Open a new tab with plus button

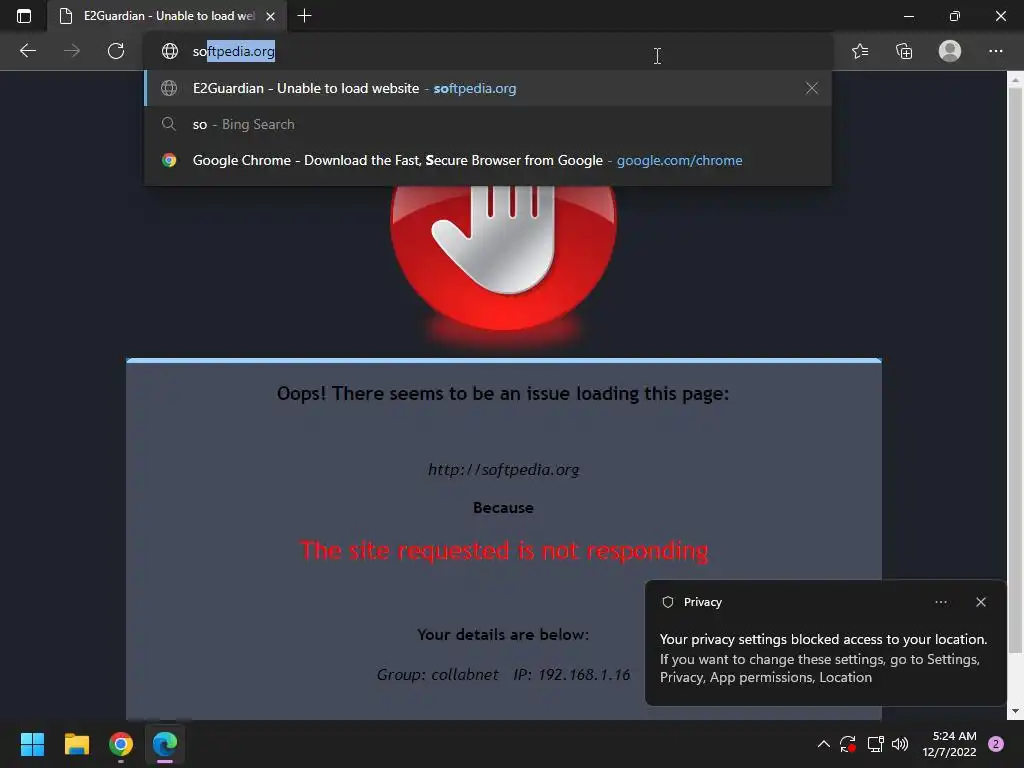(x=304, y=16)
